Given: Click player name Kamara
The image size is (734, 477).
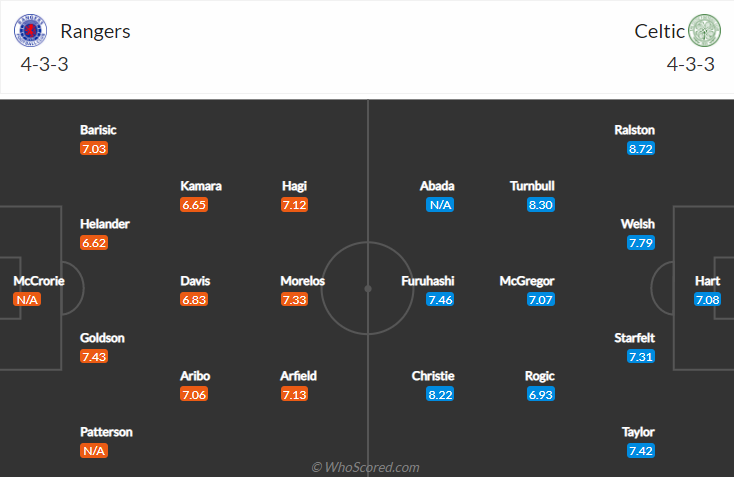Looking at the screenshot, I should 201,186.
